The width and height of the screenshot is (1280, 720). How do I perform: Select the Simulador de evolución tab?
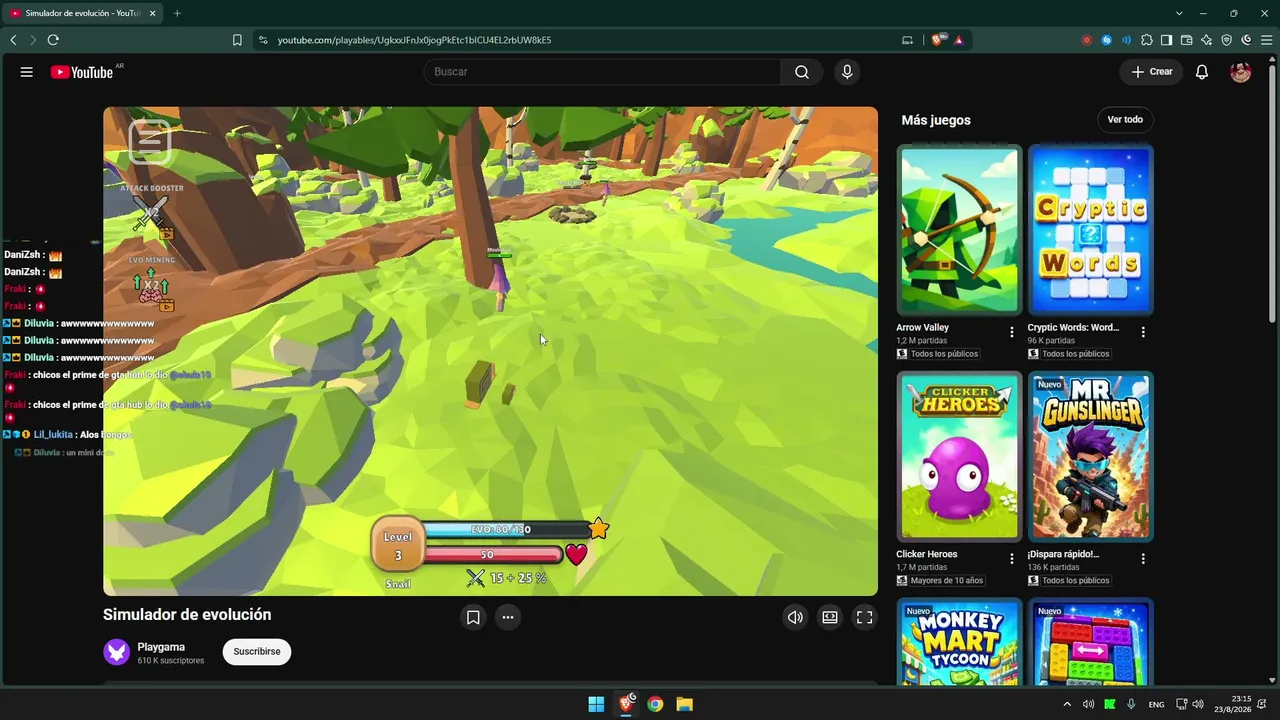pyautogui.click(x=84, y=13)
